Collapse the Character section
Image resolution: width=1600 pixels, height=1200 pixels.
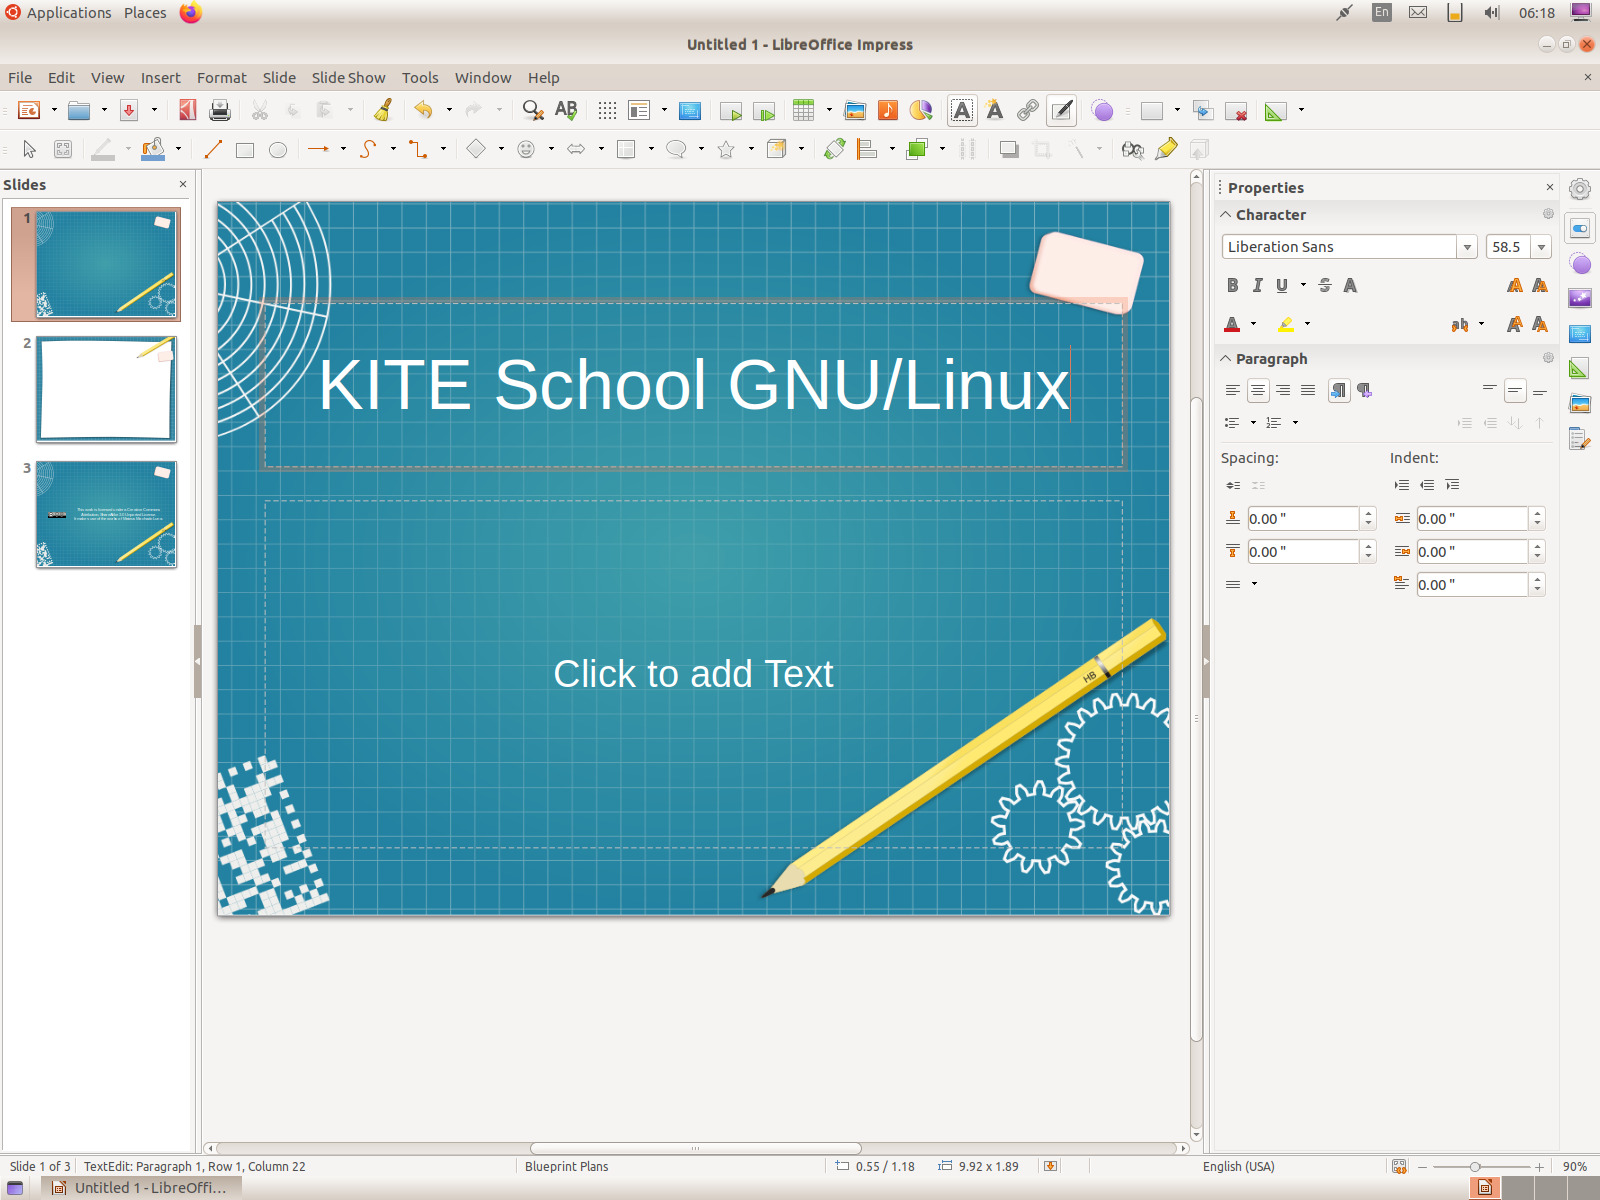(x=1226, y=214)
